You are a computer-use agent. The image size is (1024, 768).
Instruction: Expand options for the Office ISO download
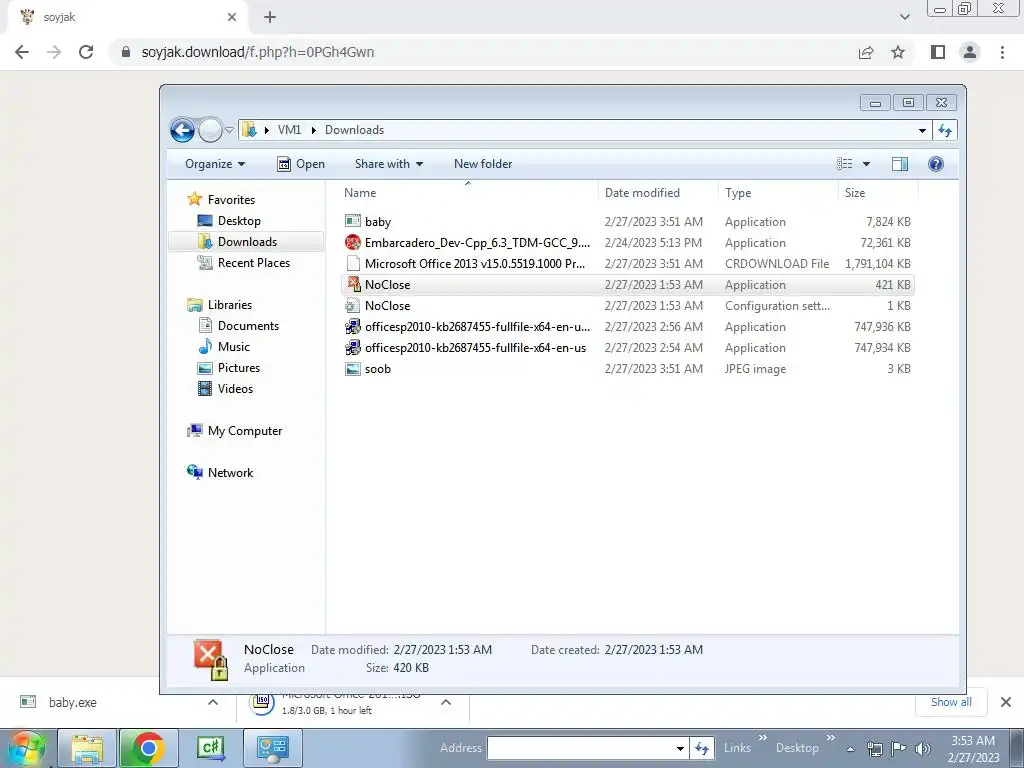click(445, 703)
